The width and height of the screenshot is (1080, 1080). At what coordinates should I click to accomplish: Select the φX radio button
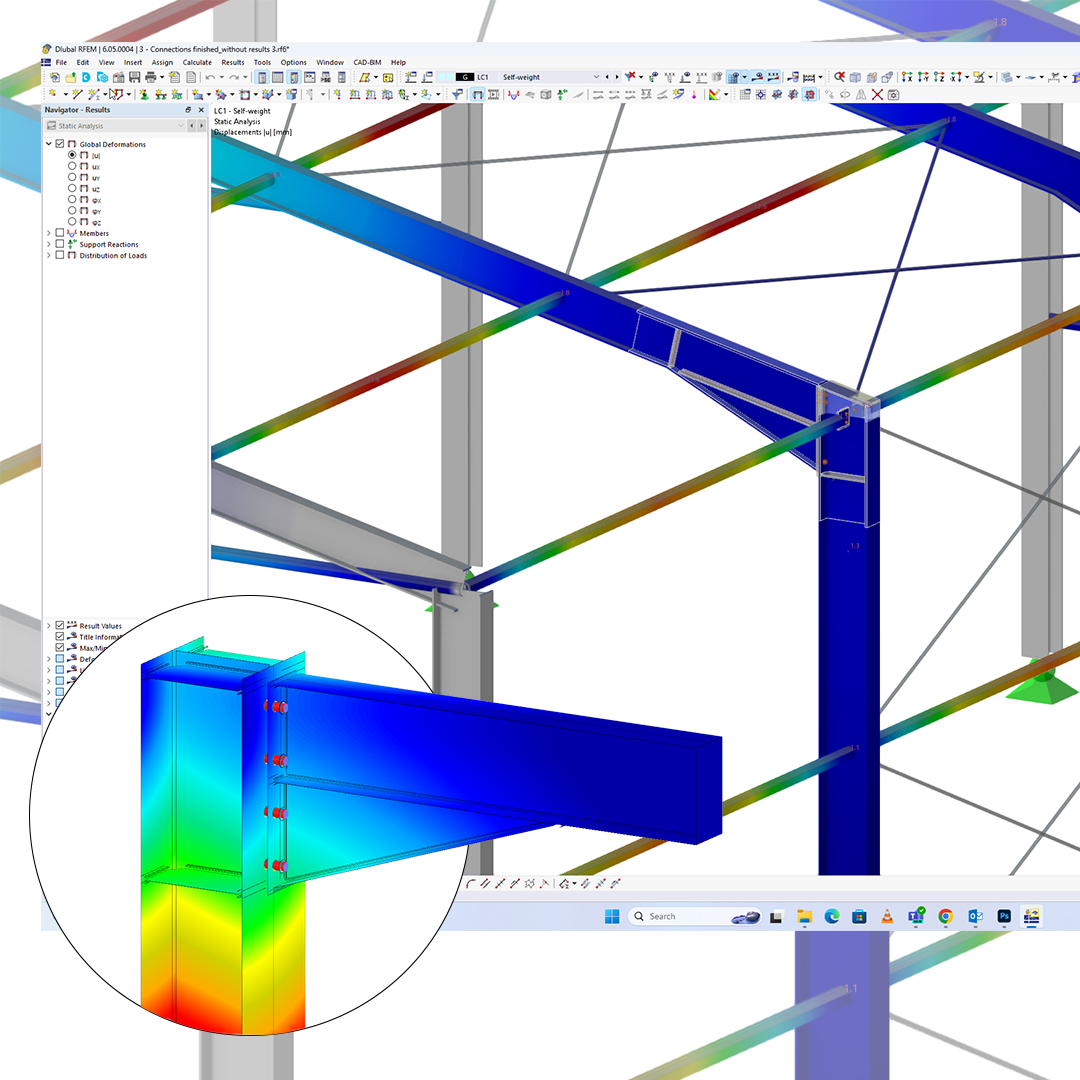[x=72, y=199]
